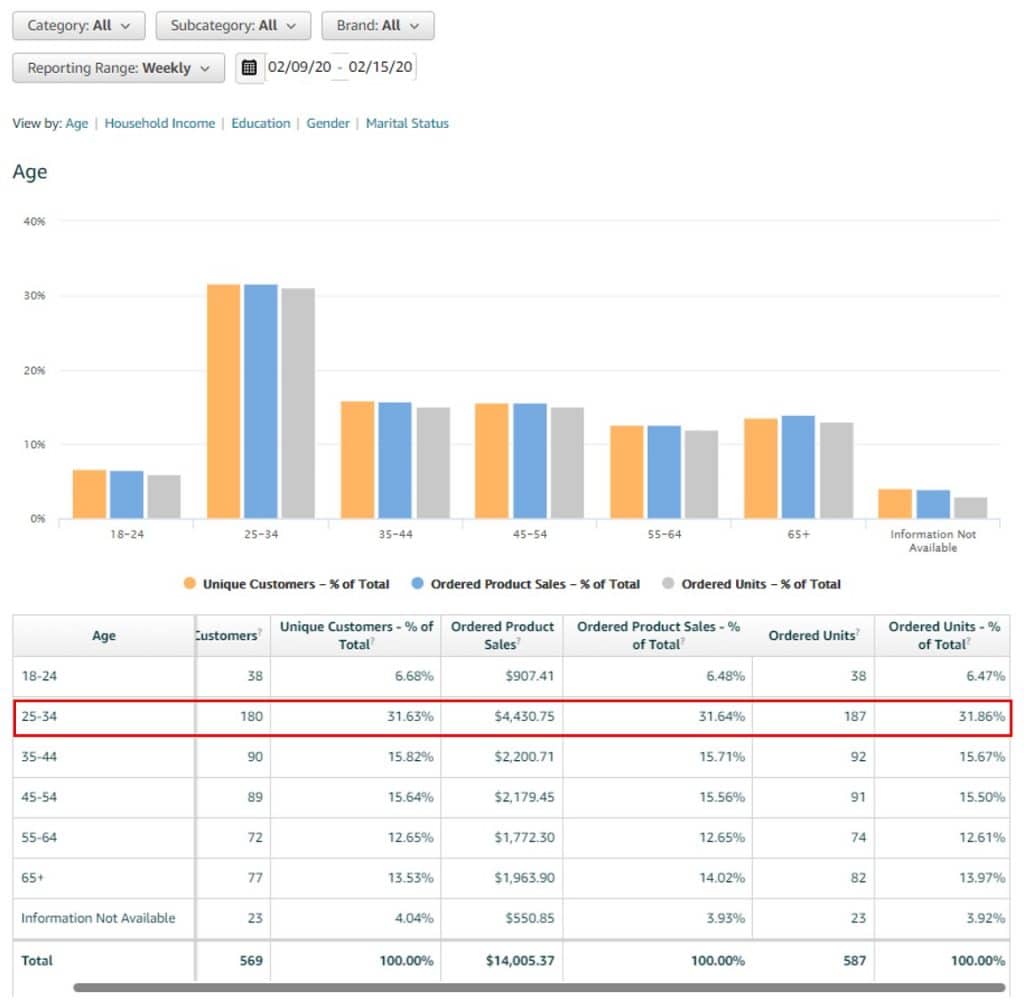Click the end date 02/15/20 field
Image resolution: width=1024 pixels, height=1000 pixels.
coord(381,68)
